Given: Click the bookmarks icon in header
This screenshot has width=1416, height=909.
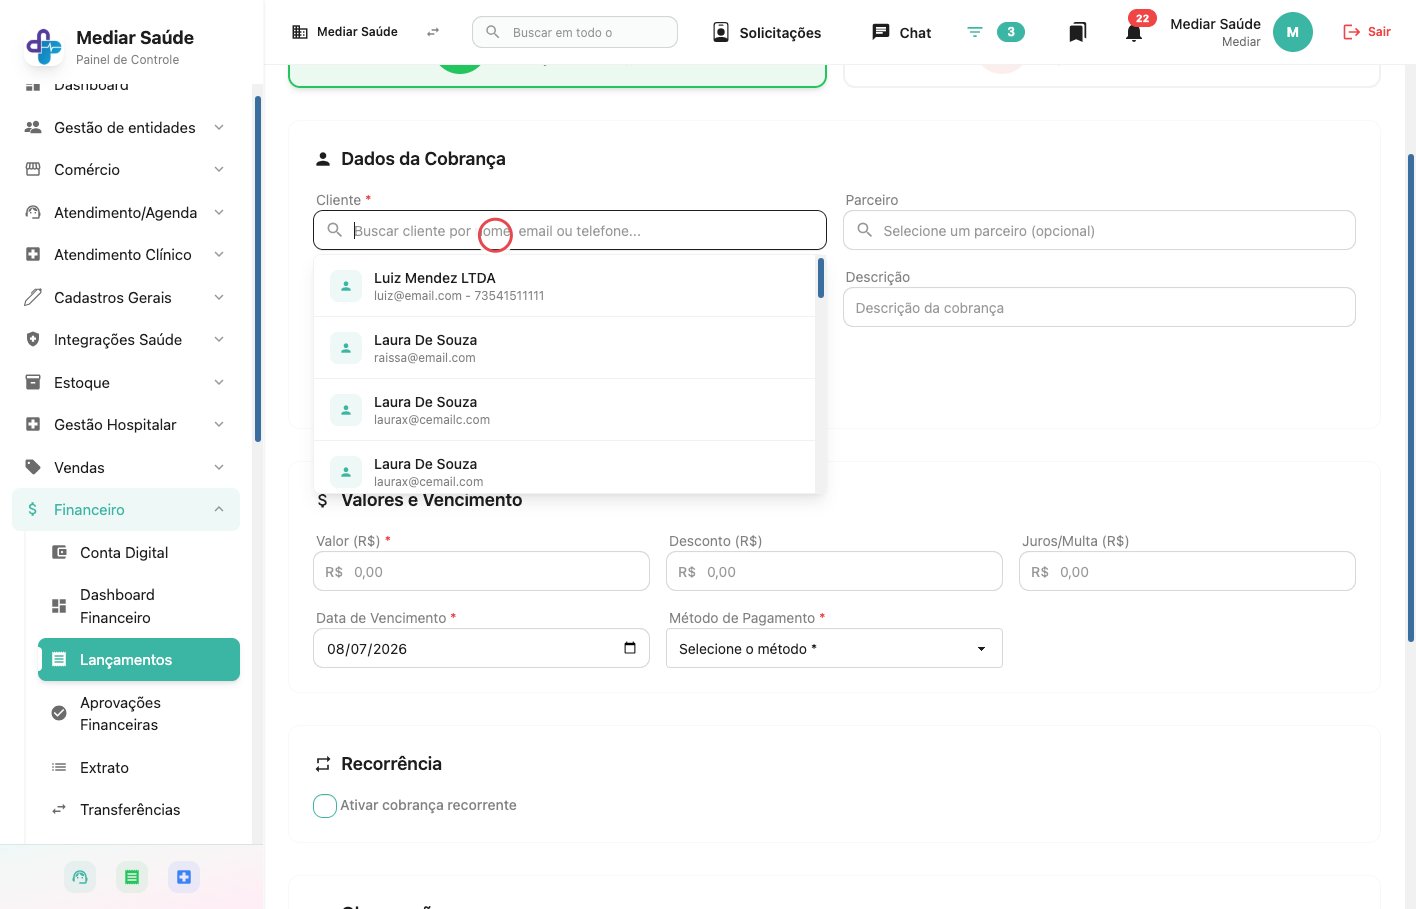Looking at the screenshot, I should tap(1077, 33).
